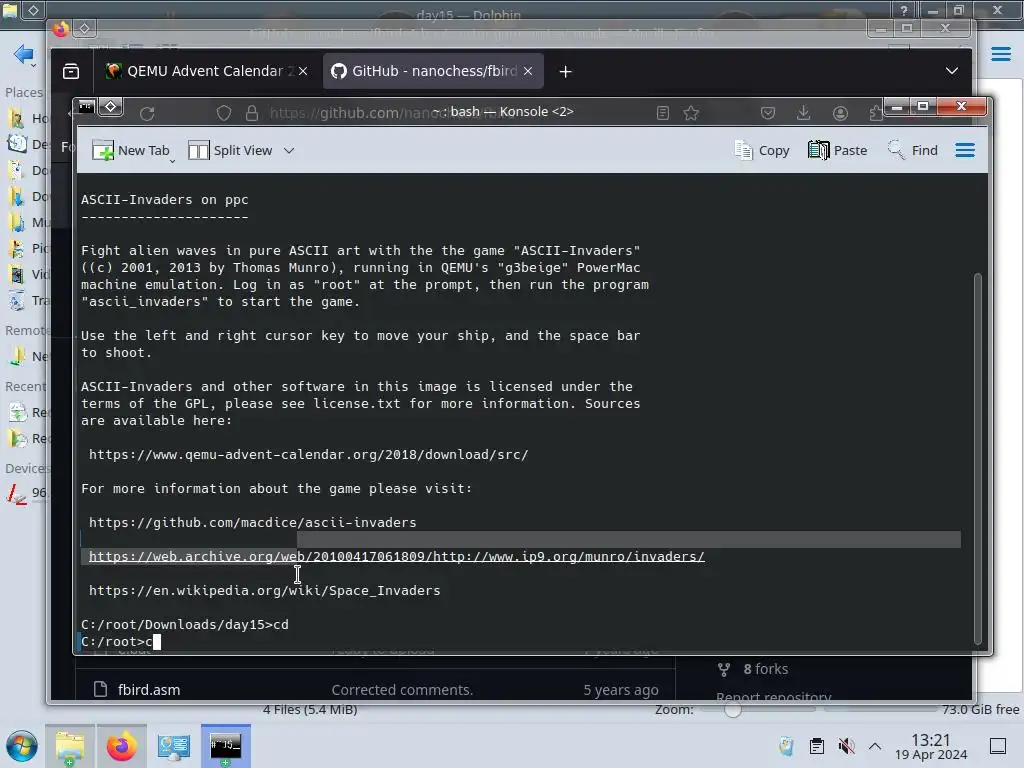Image resolution: width=1024 pixels, height=768 pixels.
Task: Open a new Firefox tab with plus button
Action: tap(566, 71)
